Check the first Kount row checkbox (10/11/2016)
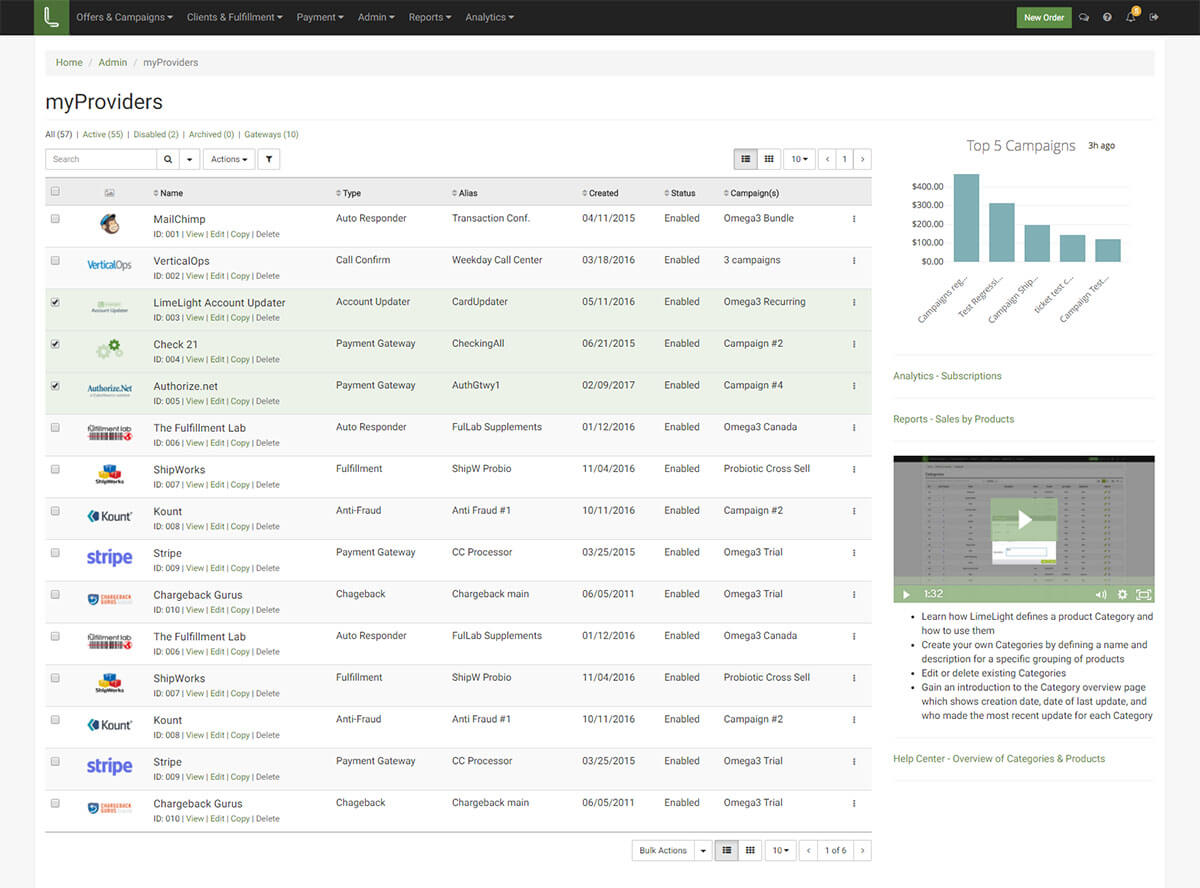Screen dimensions: 1200x888 tap(55, 511)
